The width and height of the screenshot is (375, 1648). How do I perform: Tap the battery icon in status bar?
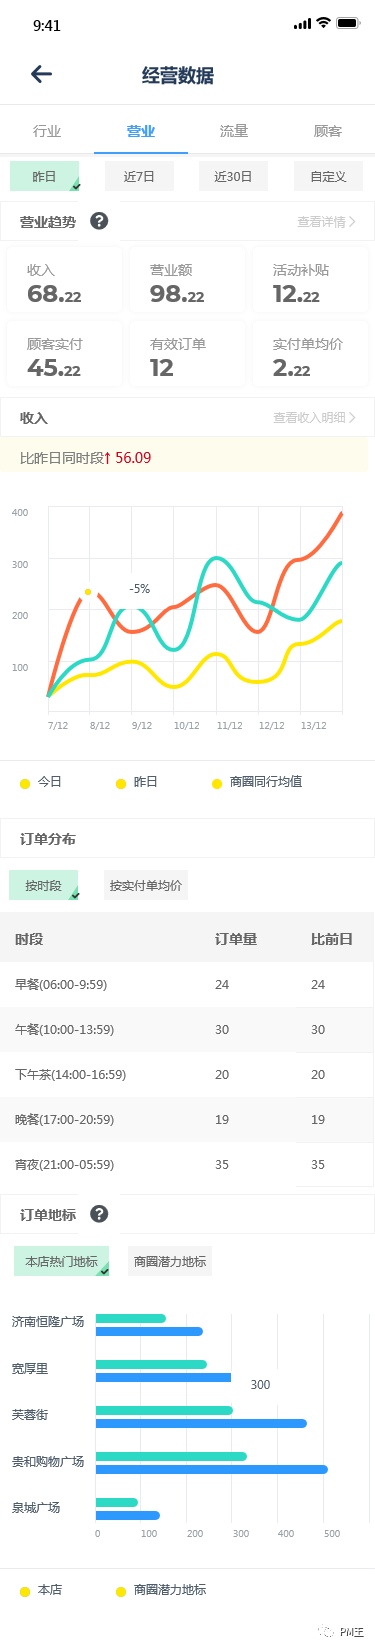tap(348, 23)
